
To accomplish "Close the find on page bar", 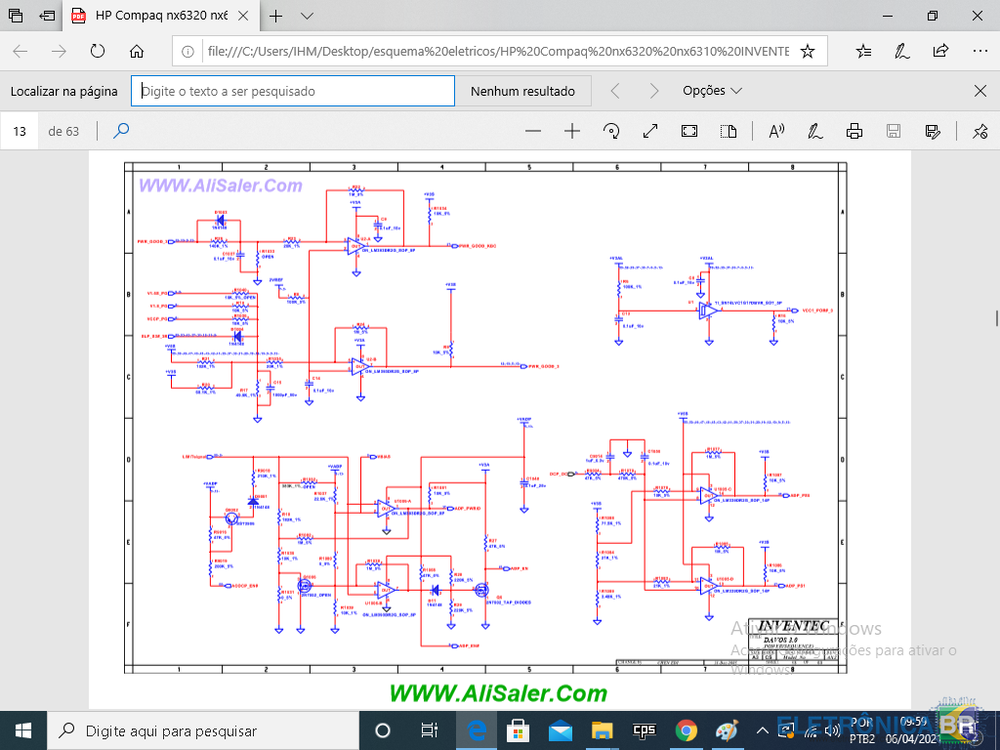I will coord(980,91).
